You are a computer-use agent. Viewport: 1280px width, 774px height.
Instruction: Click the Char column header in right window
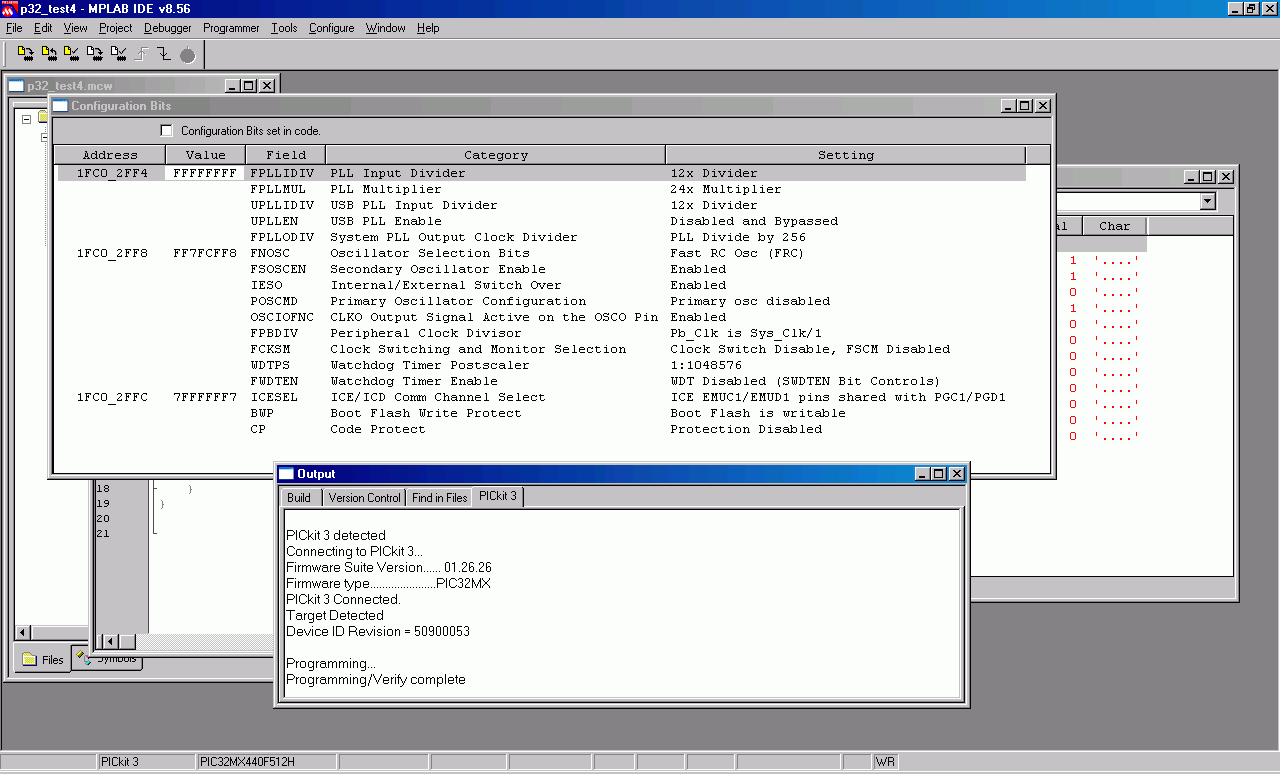coord(1114,226)
